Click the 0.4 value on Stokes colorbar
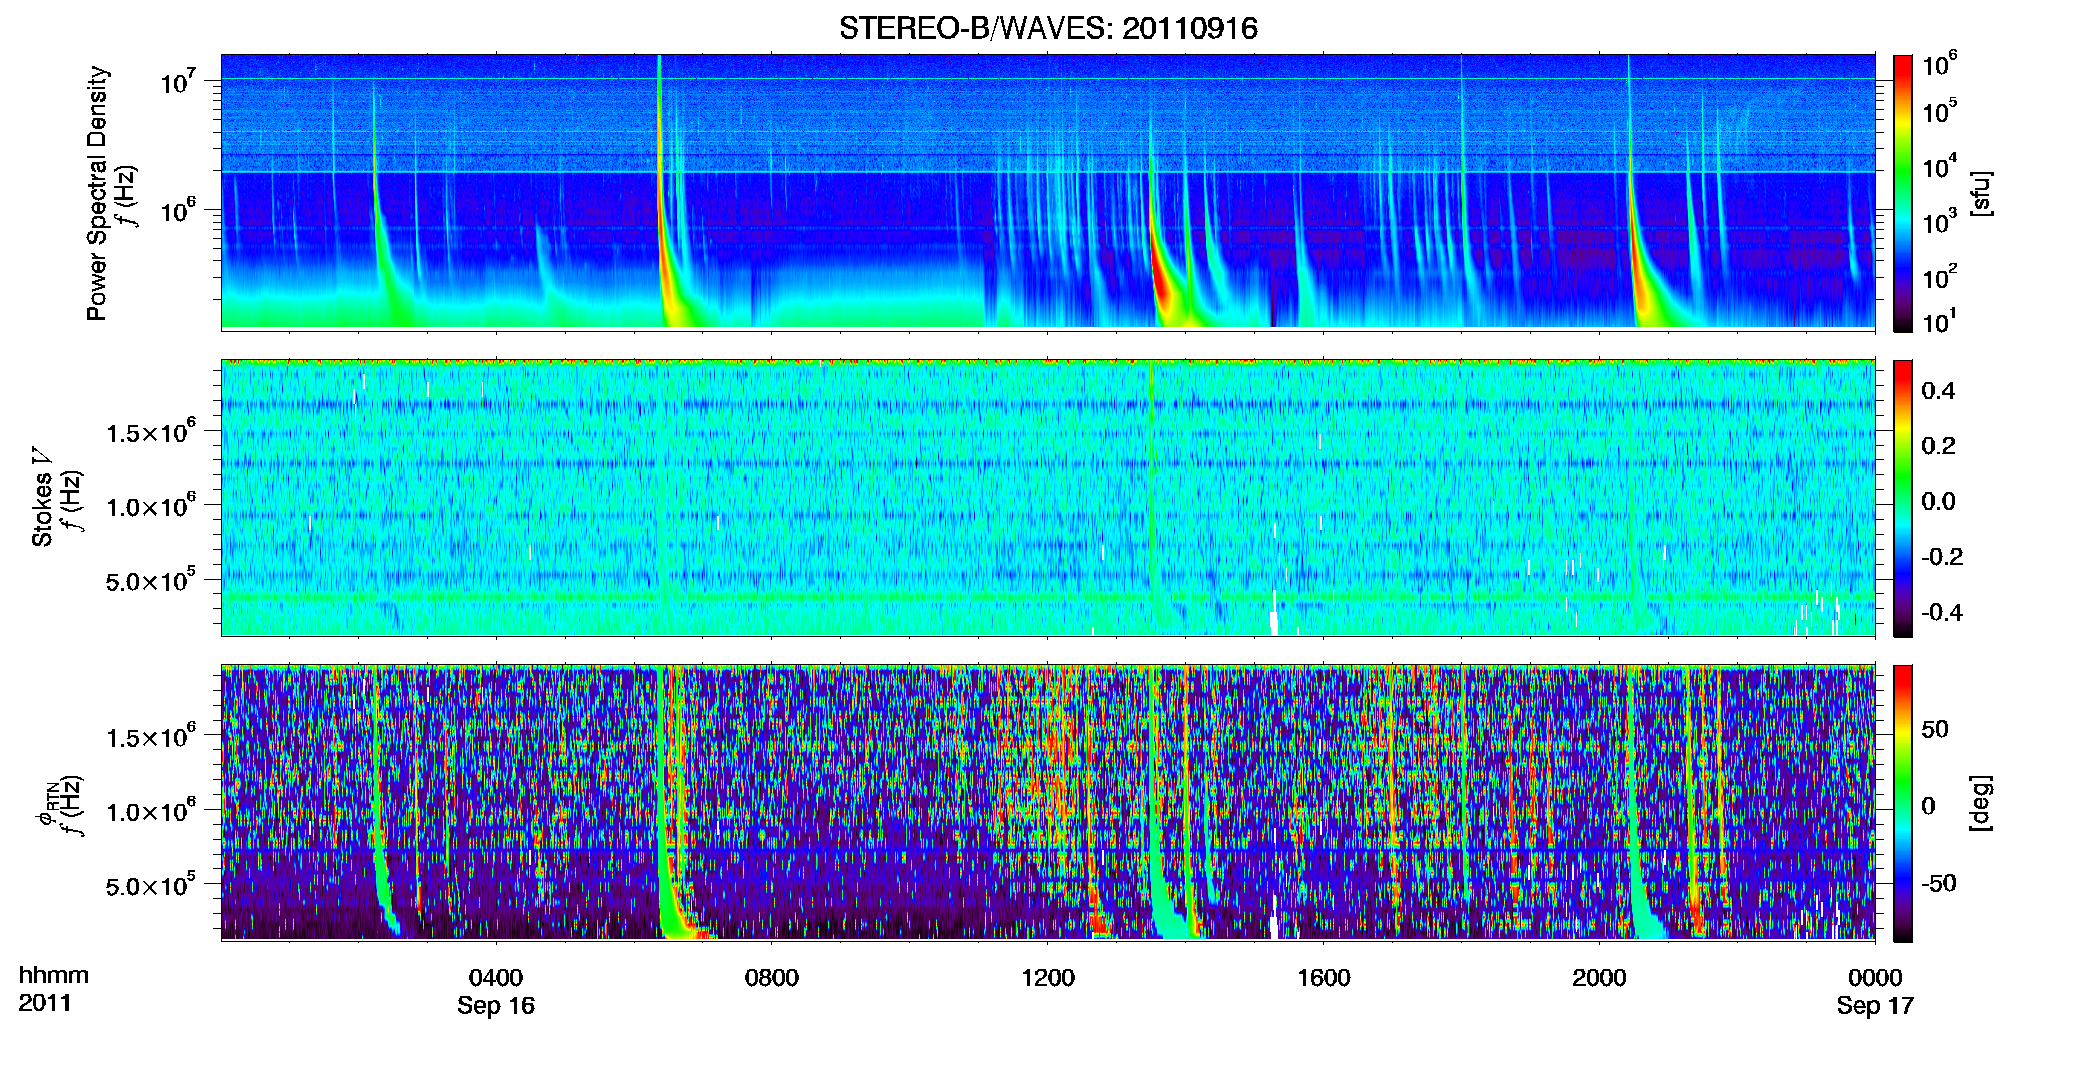Screen dimensions: 2096x1080 (x=1938, y=391)
